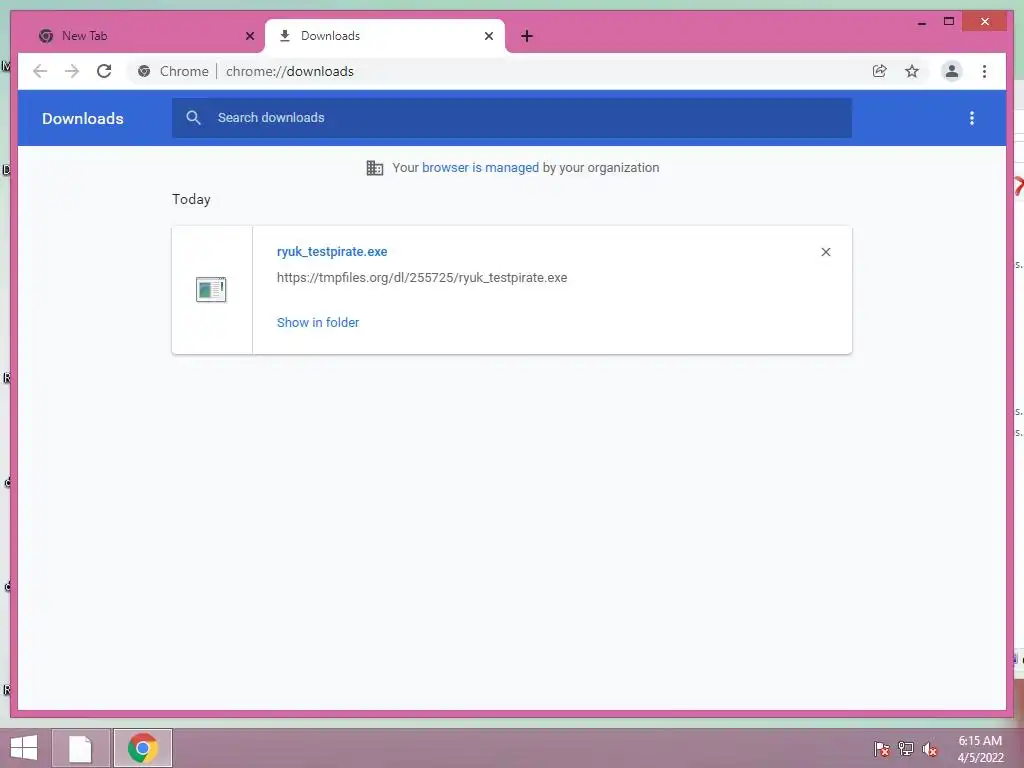Click the Chrome taskbar icon
The image size is (1024, 768).
[142, 748]
